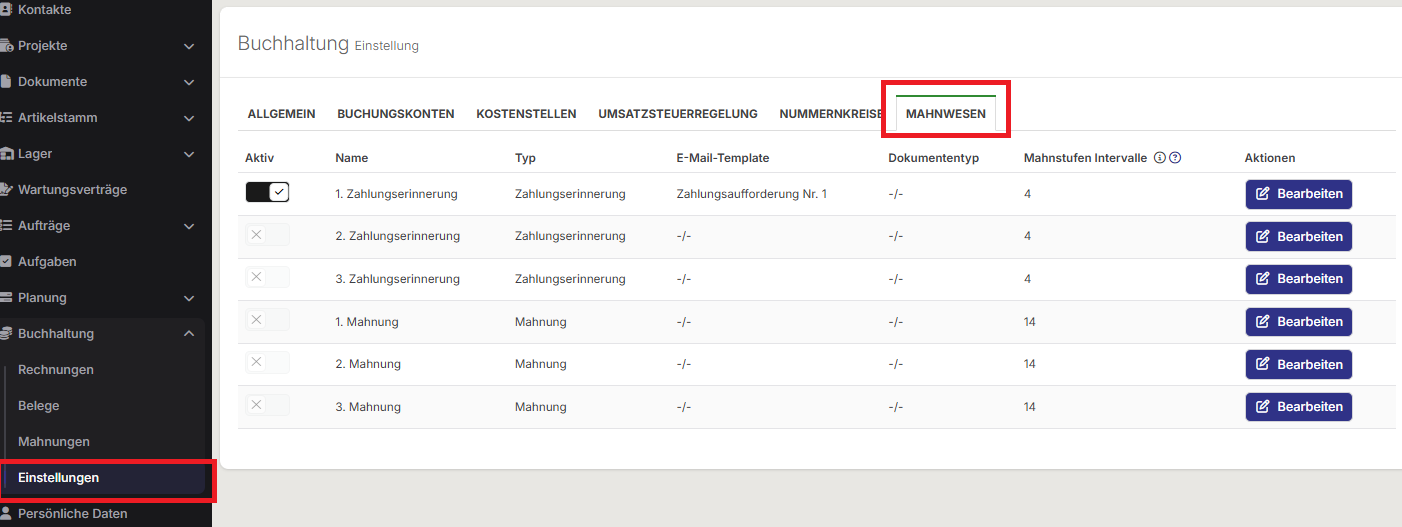1402x527 pixels.
Task: Expand the Projekte sidebar menu
Action: [x=189, y=46]
